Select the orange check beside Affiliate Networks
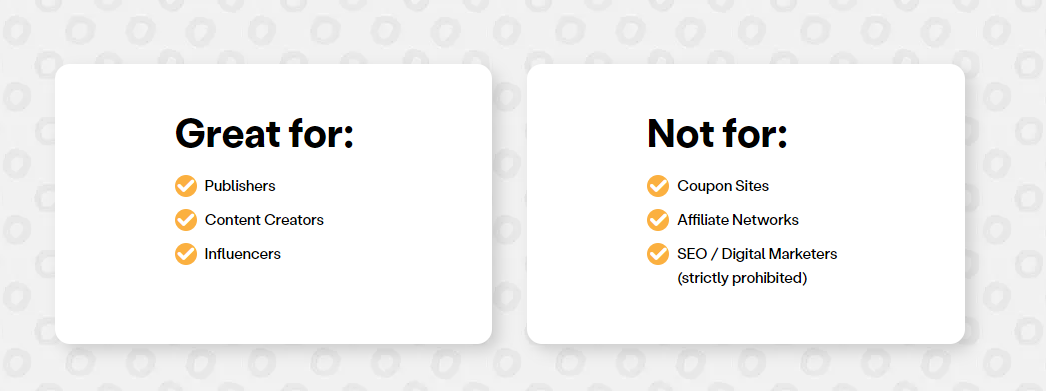The height and width of the screenshot is (391, 1046). coord(658,220)
